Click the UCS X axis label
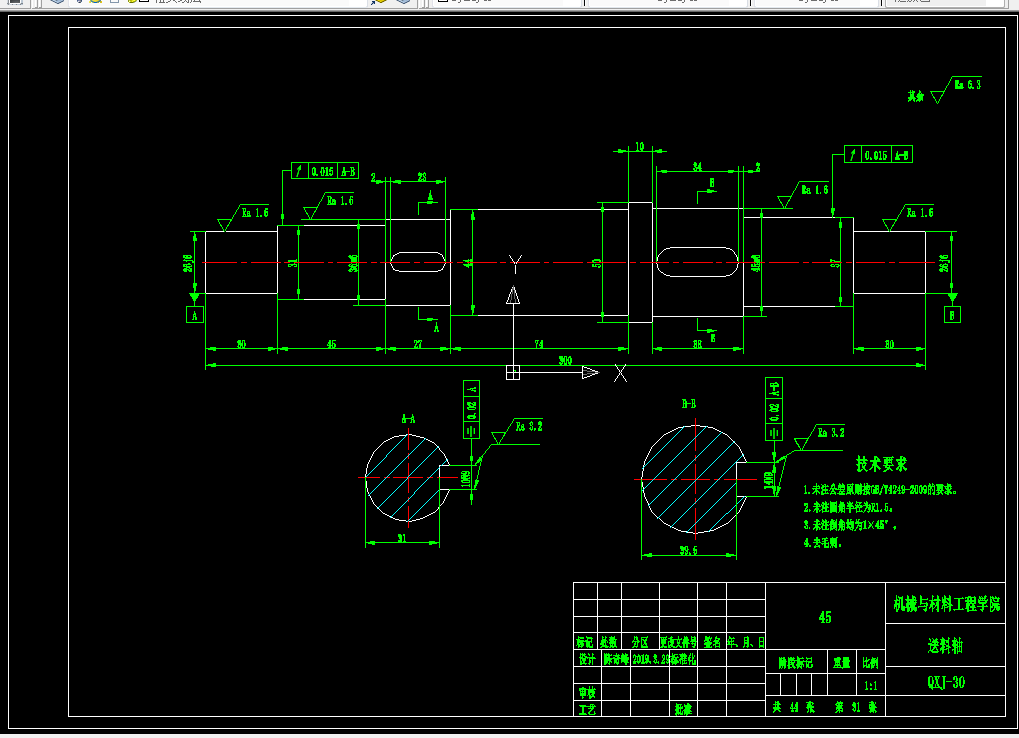Viewport: 1019px width, 738px height. (621, 373)
